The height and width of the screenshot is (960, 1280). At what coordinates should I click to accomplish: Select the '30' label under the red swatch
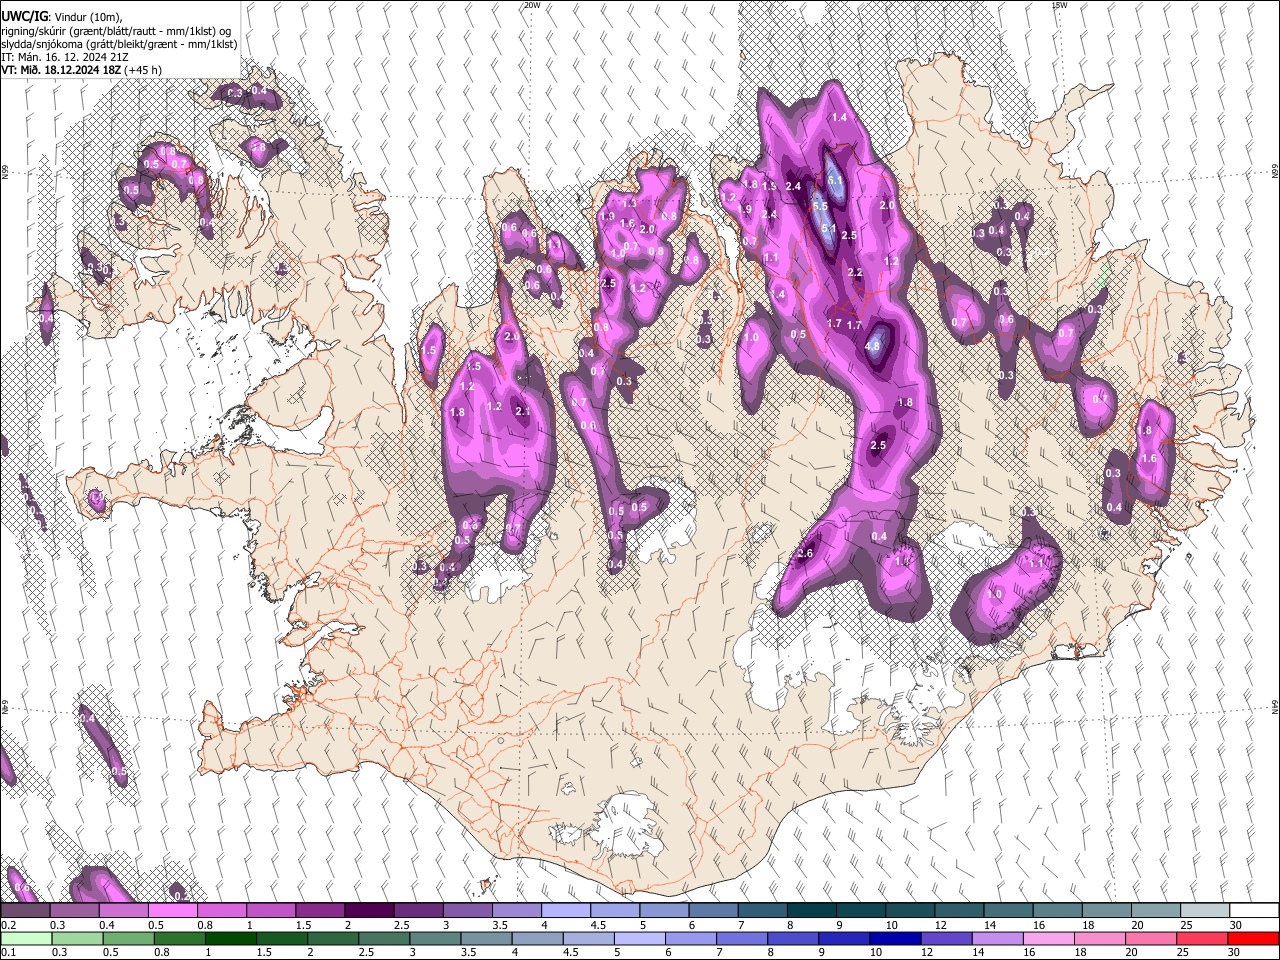(x=1236, y=953)
